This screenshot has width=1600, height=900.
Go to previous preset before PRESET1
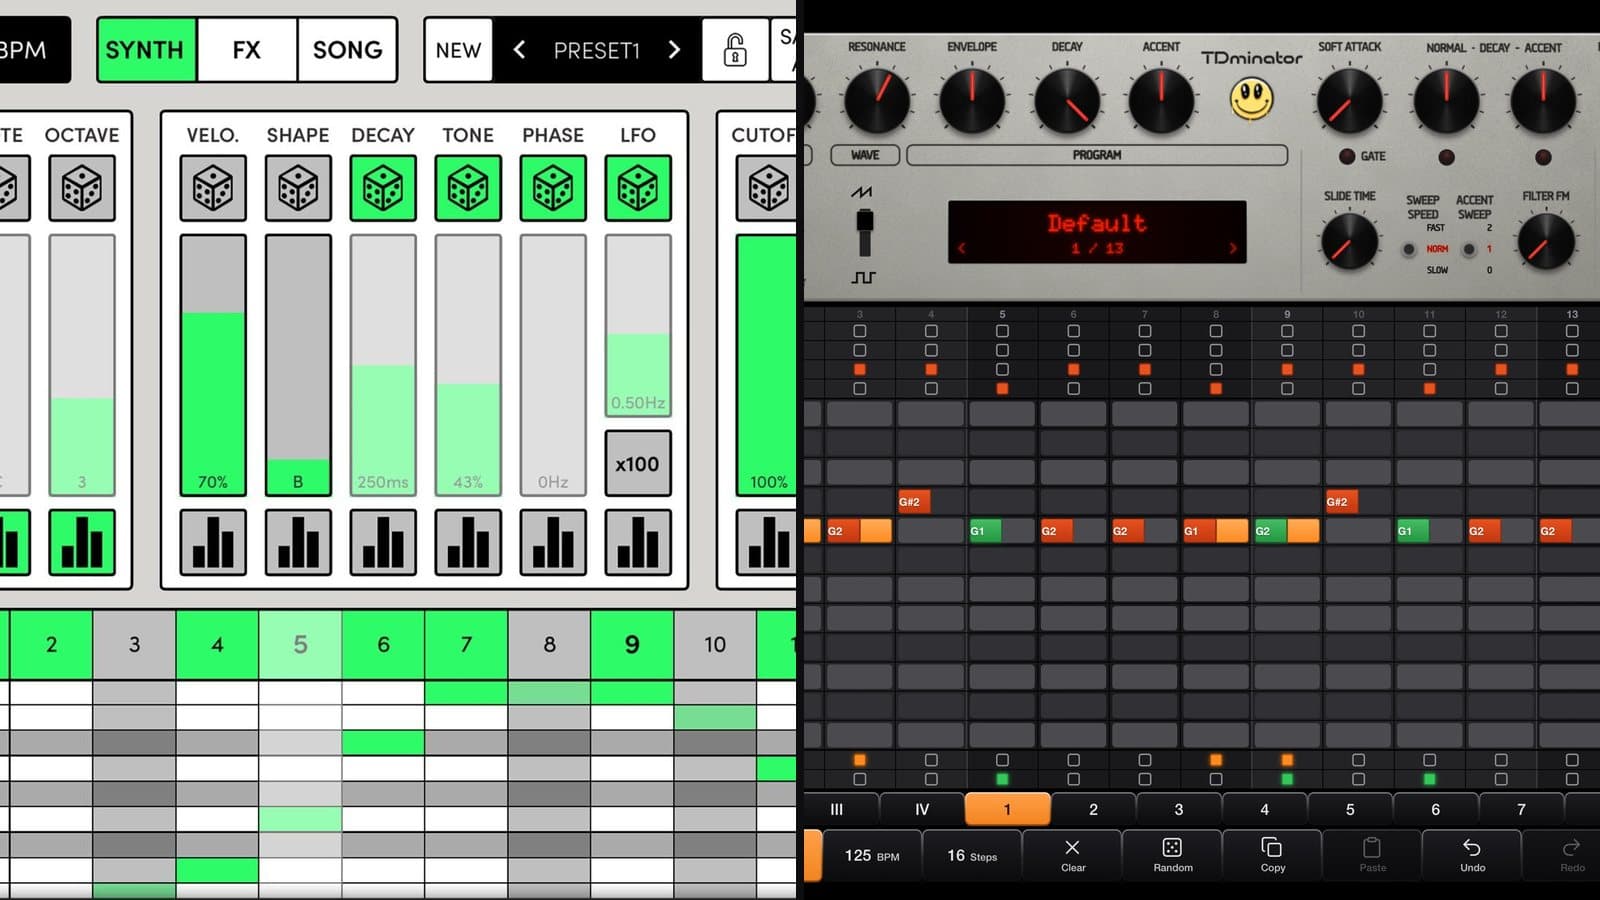519,49
